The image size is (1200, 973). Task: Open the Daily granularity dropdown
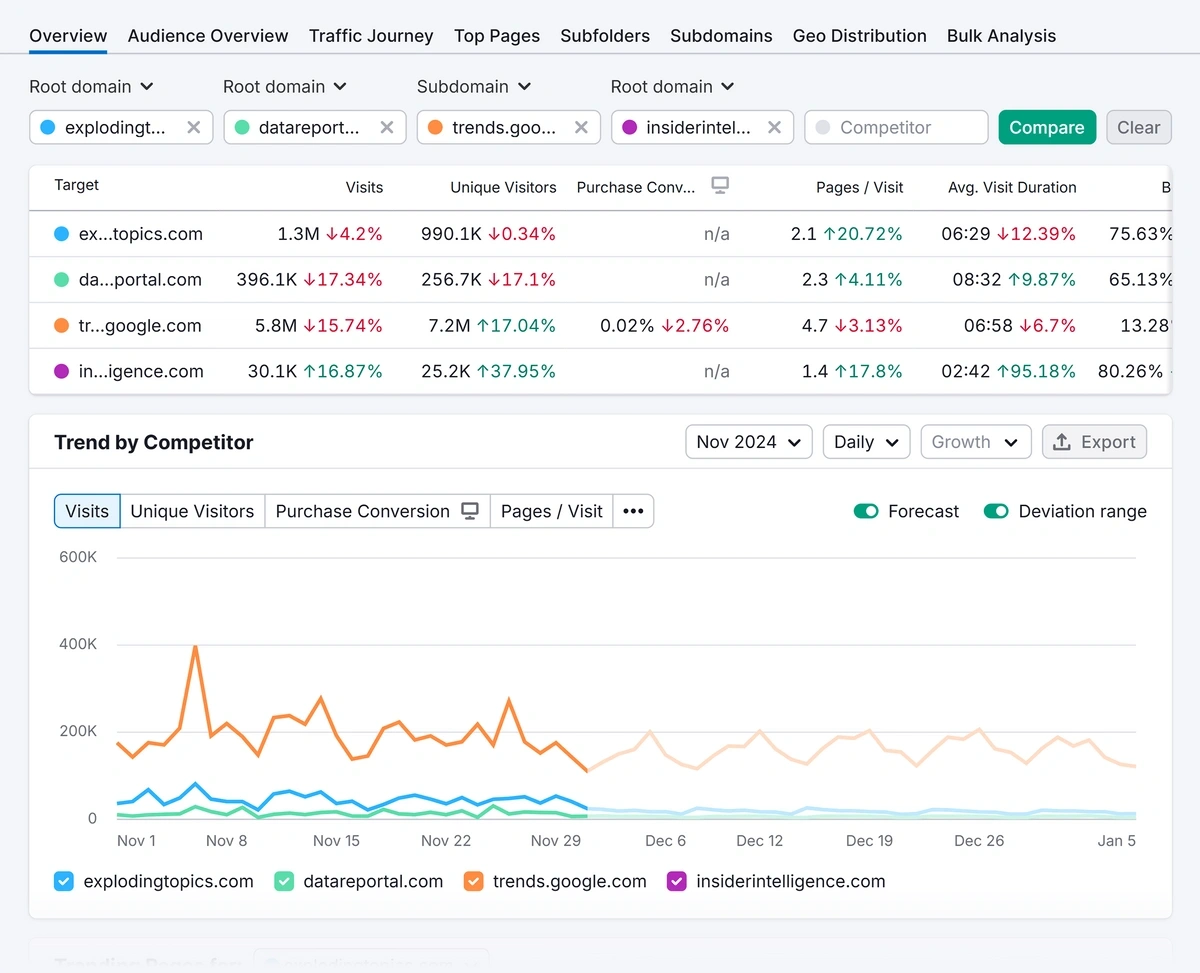[x=866, y=442]
